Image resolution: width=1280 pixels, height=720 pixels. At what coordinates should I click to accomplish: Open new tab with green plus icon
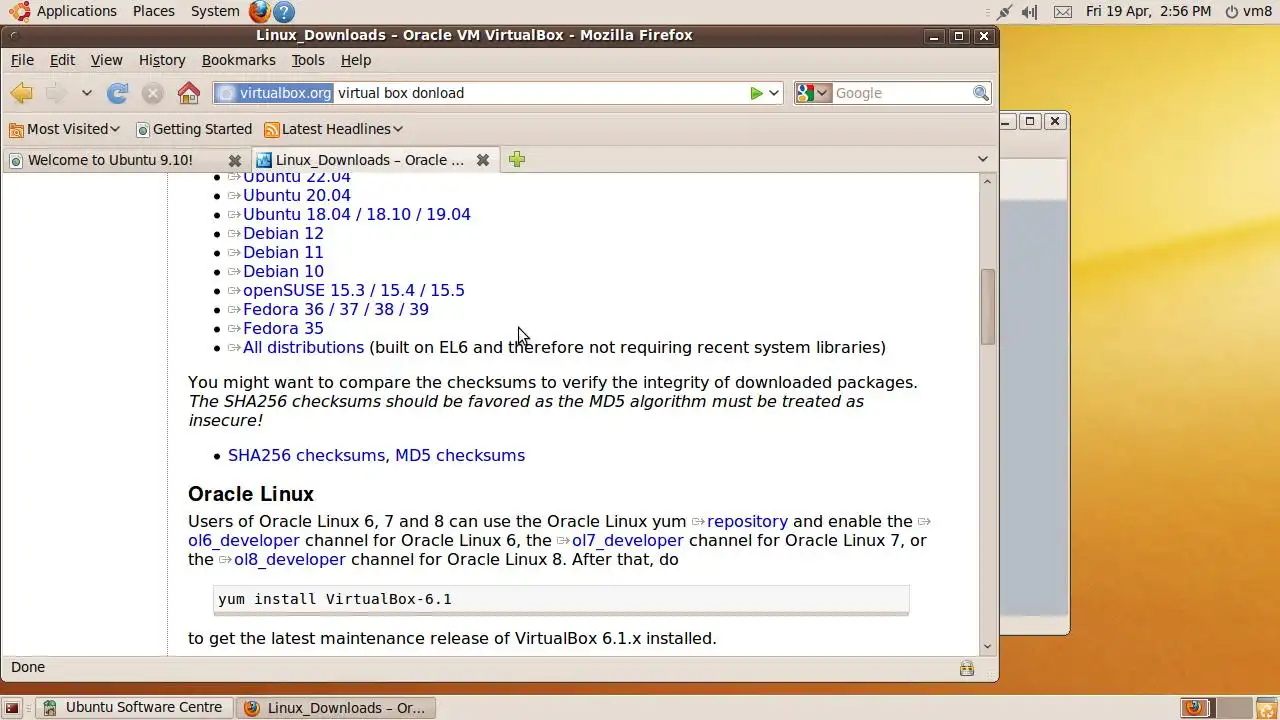point(517,160)
